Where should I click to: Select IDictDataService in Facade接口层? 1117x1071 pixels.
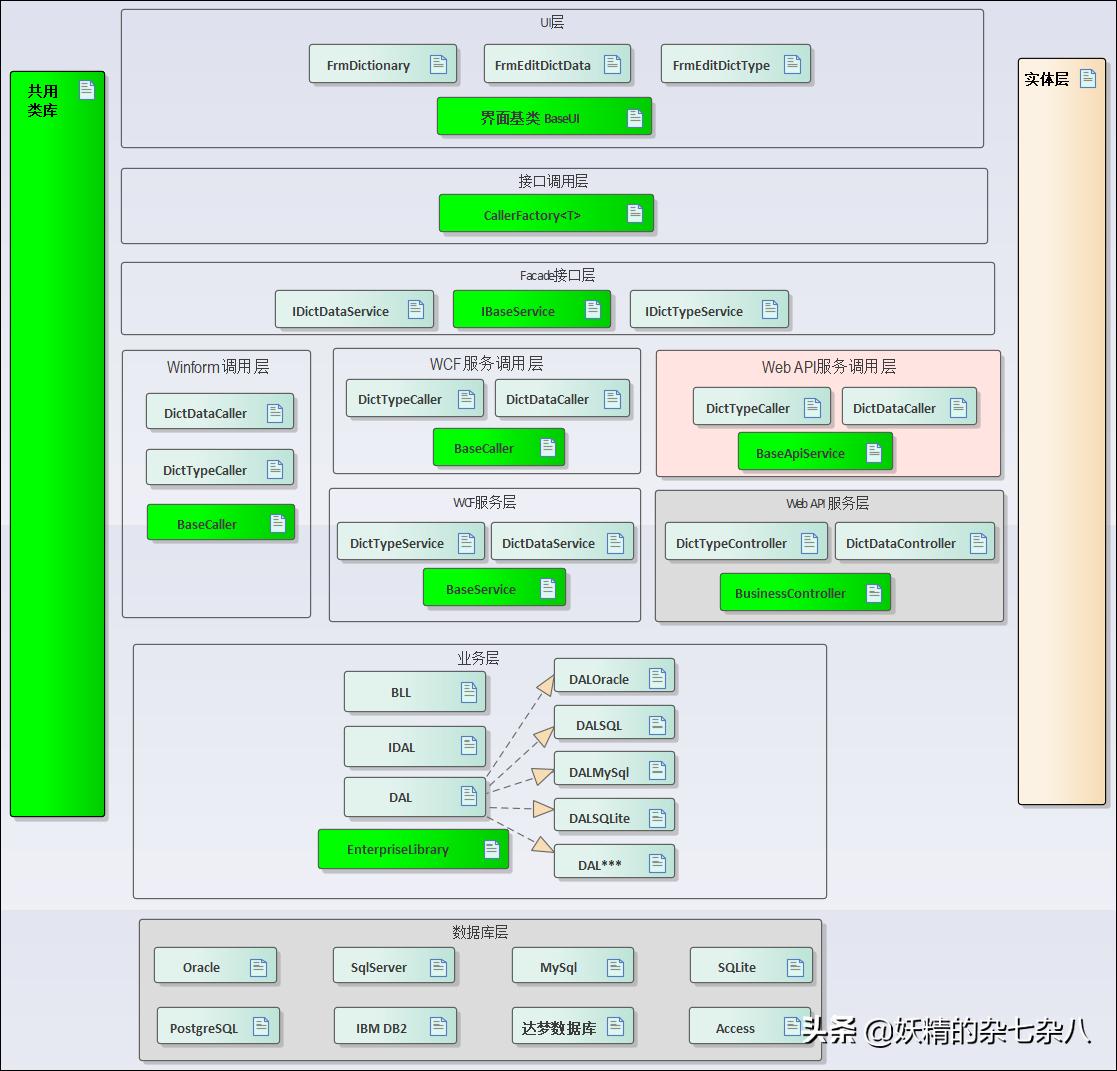pos(354,309)
